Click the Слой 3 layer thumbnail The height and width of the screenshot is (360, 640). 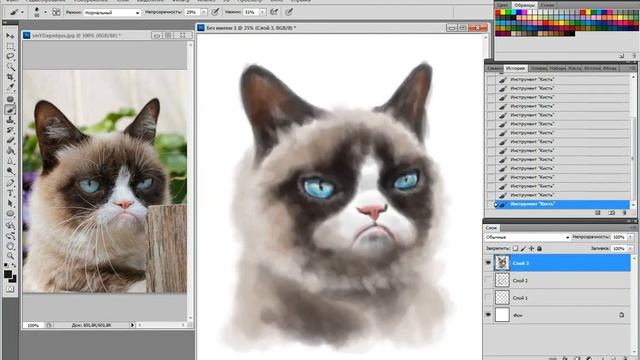click(502, 263)
